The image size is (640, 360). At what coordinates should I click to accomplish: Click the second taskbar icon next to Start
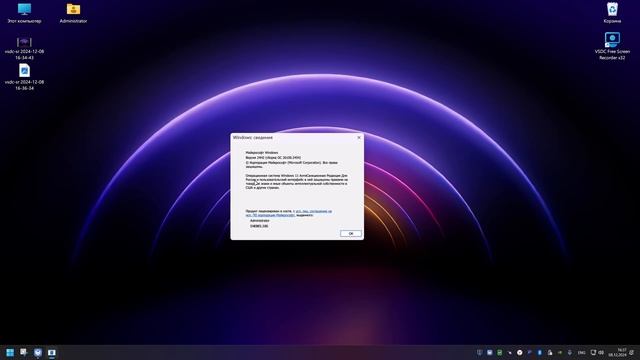coord(24,352)
